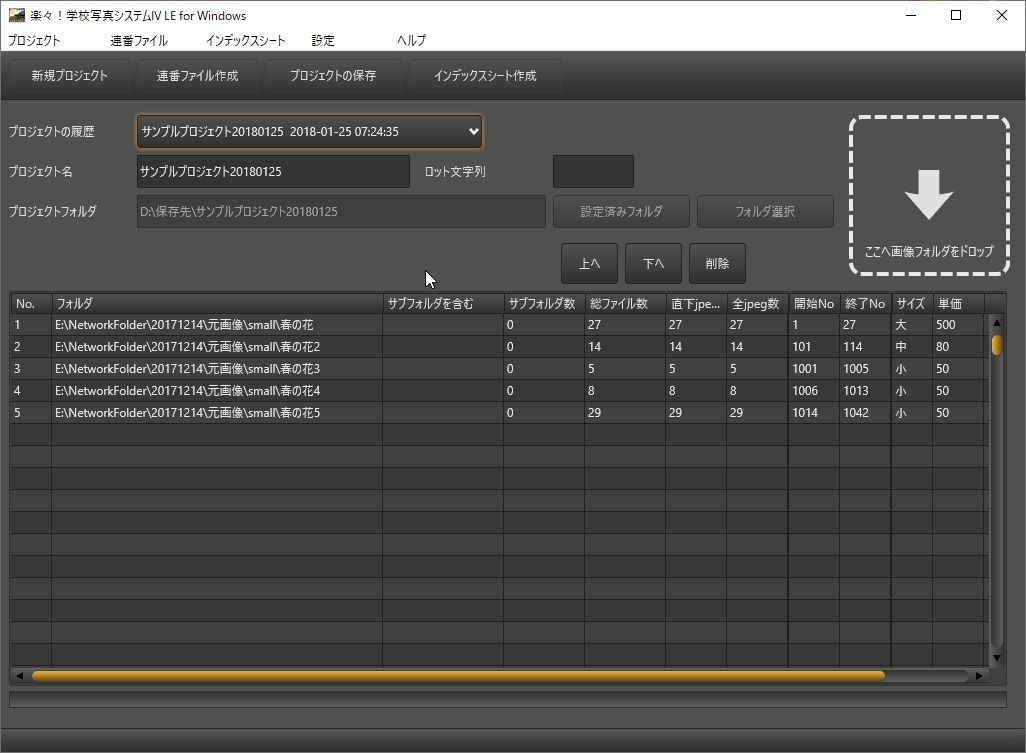The height and width of the screenshot is (753, 1026).
Task: Click the 単価 cell showing 80
Action: tap(958, 347)
